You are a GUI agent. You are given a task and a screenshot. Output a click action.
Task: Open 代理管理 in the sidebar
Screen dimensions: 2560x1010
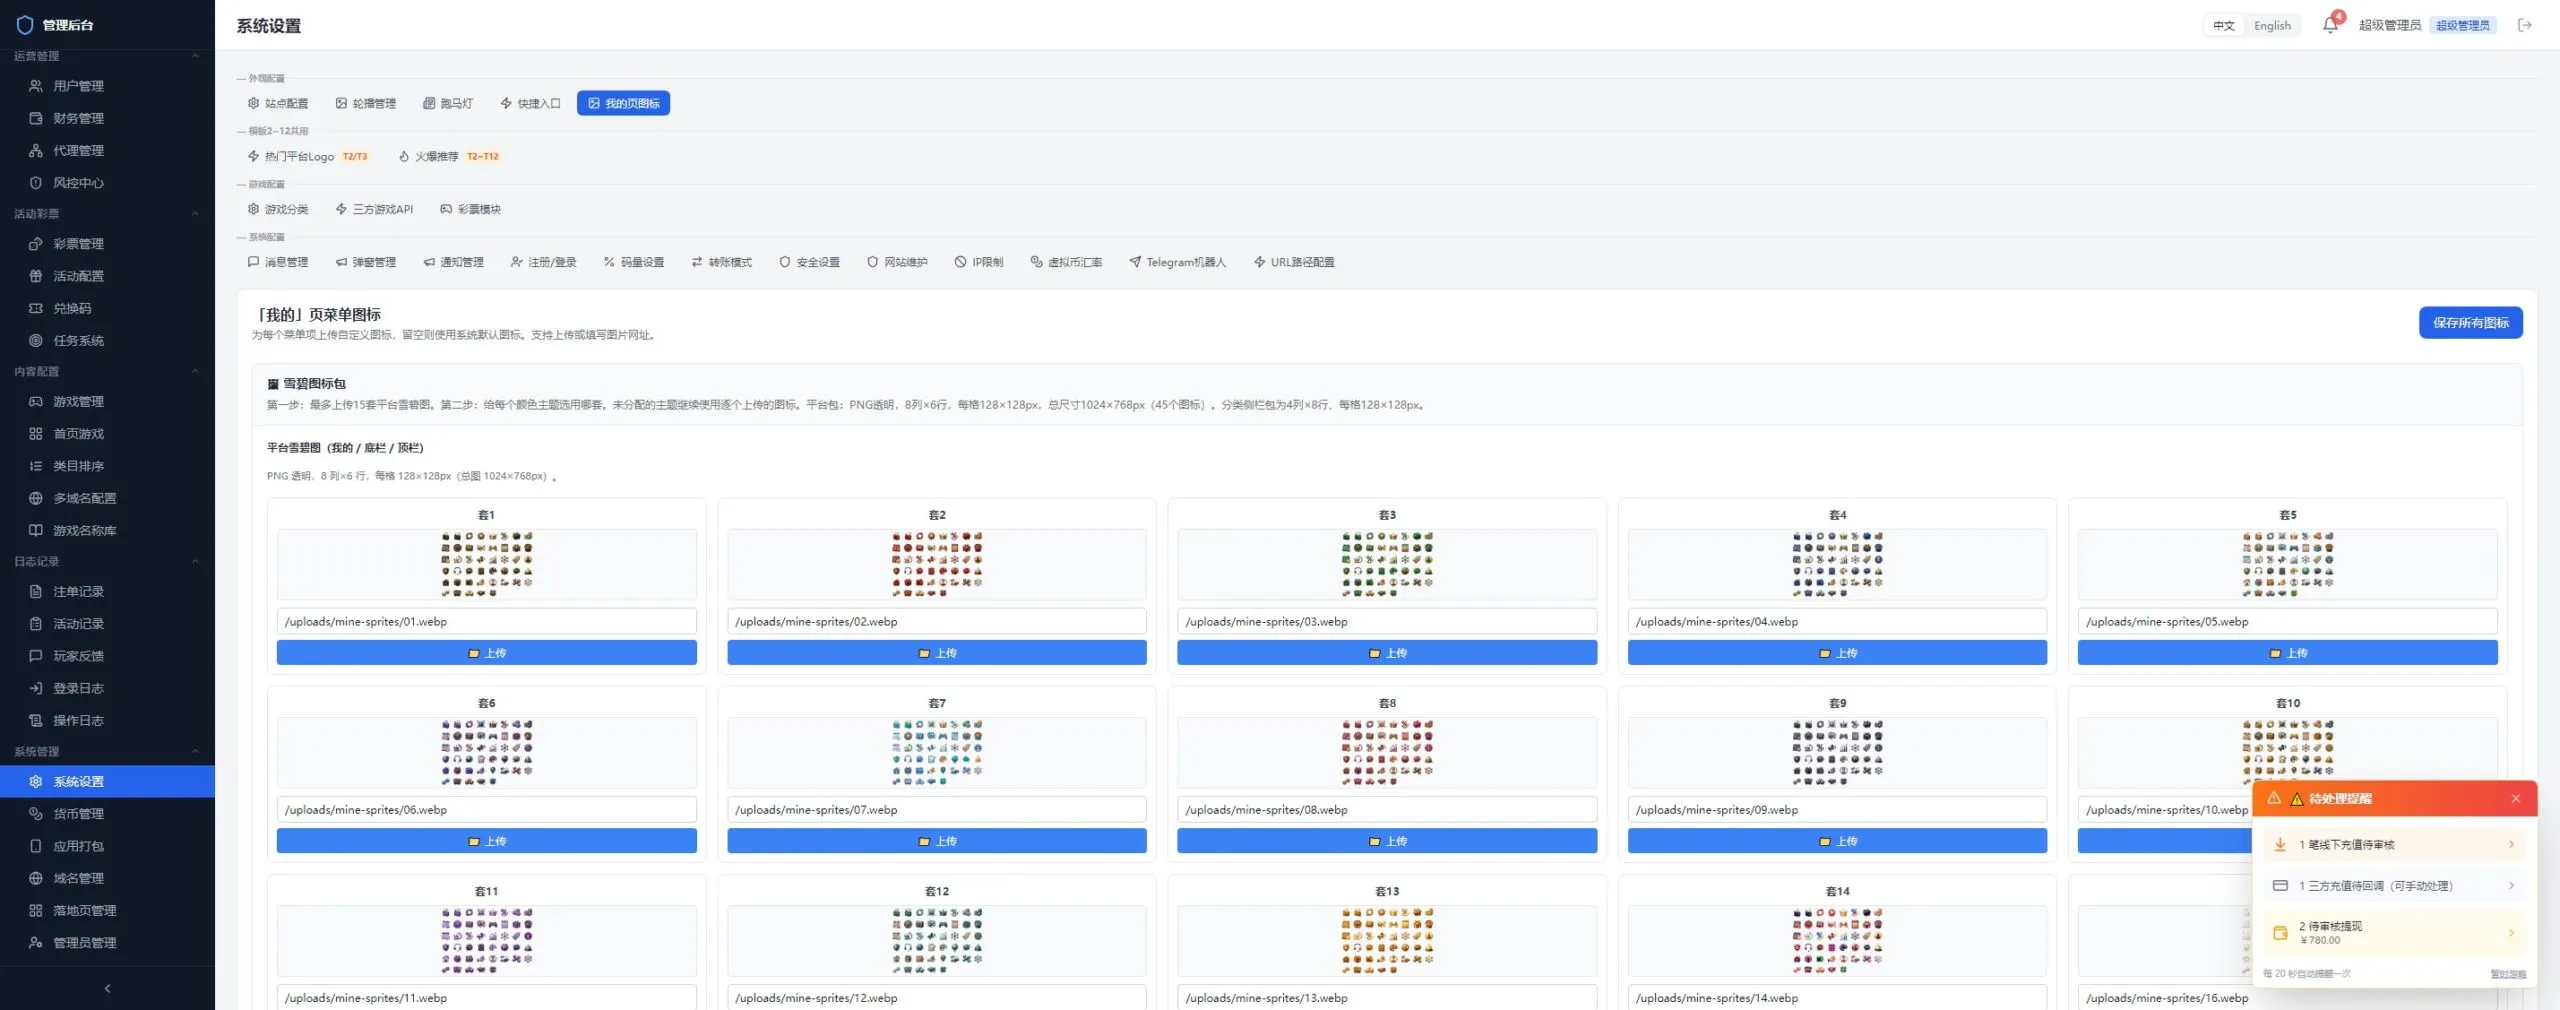[x=107, y=150]
